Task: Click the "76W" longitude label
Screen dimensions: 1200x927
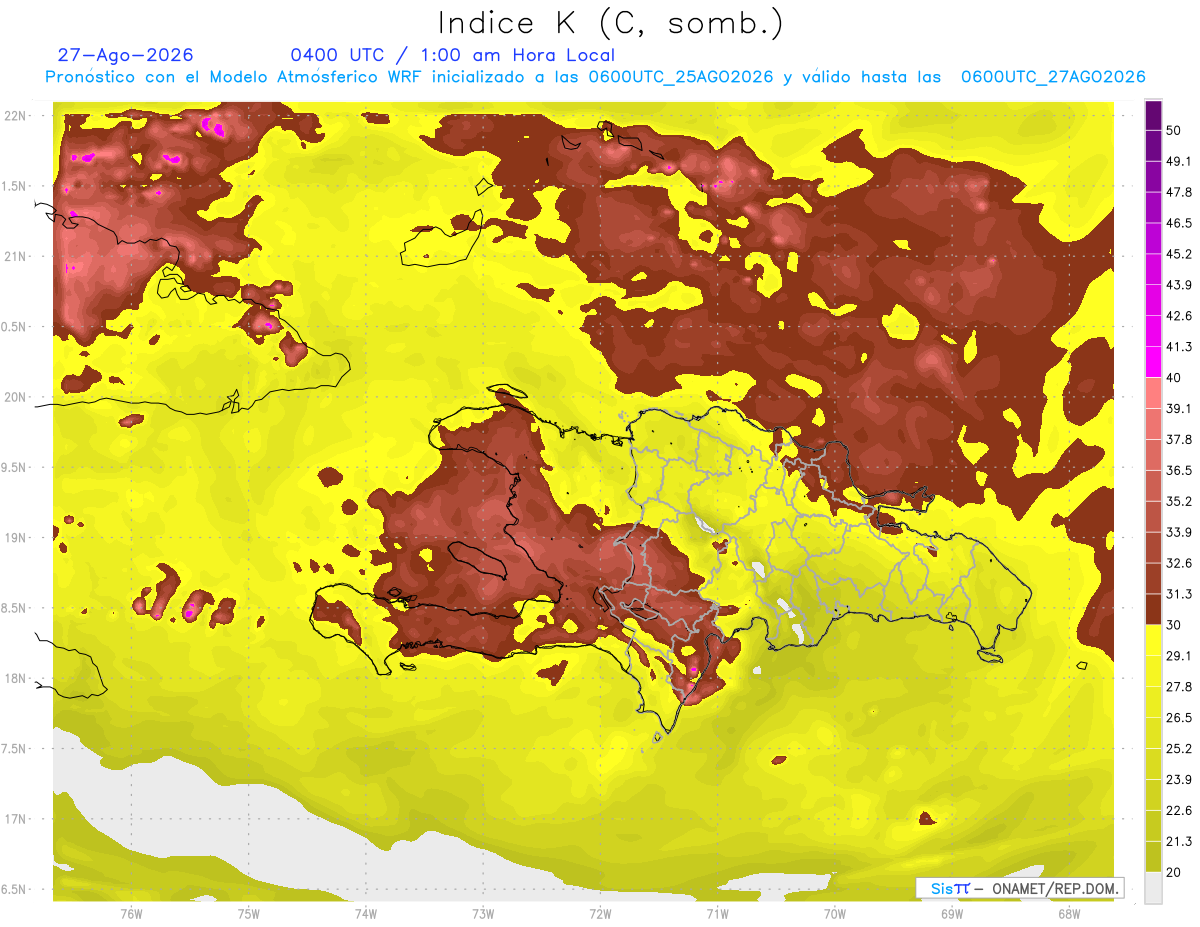Action: click(131, 913)
